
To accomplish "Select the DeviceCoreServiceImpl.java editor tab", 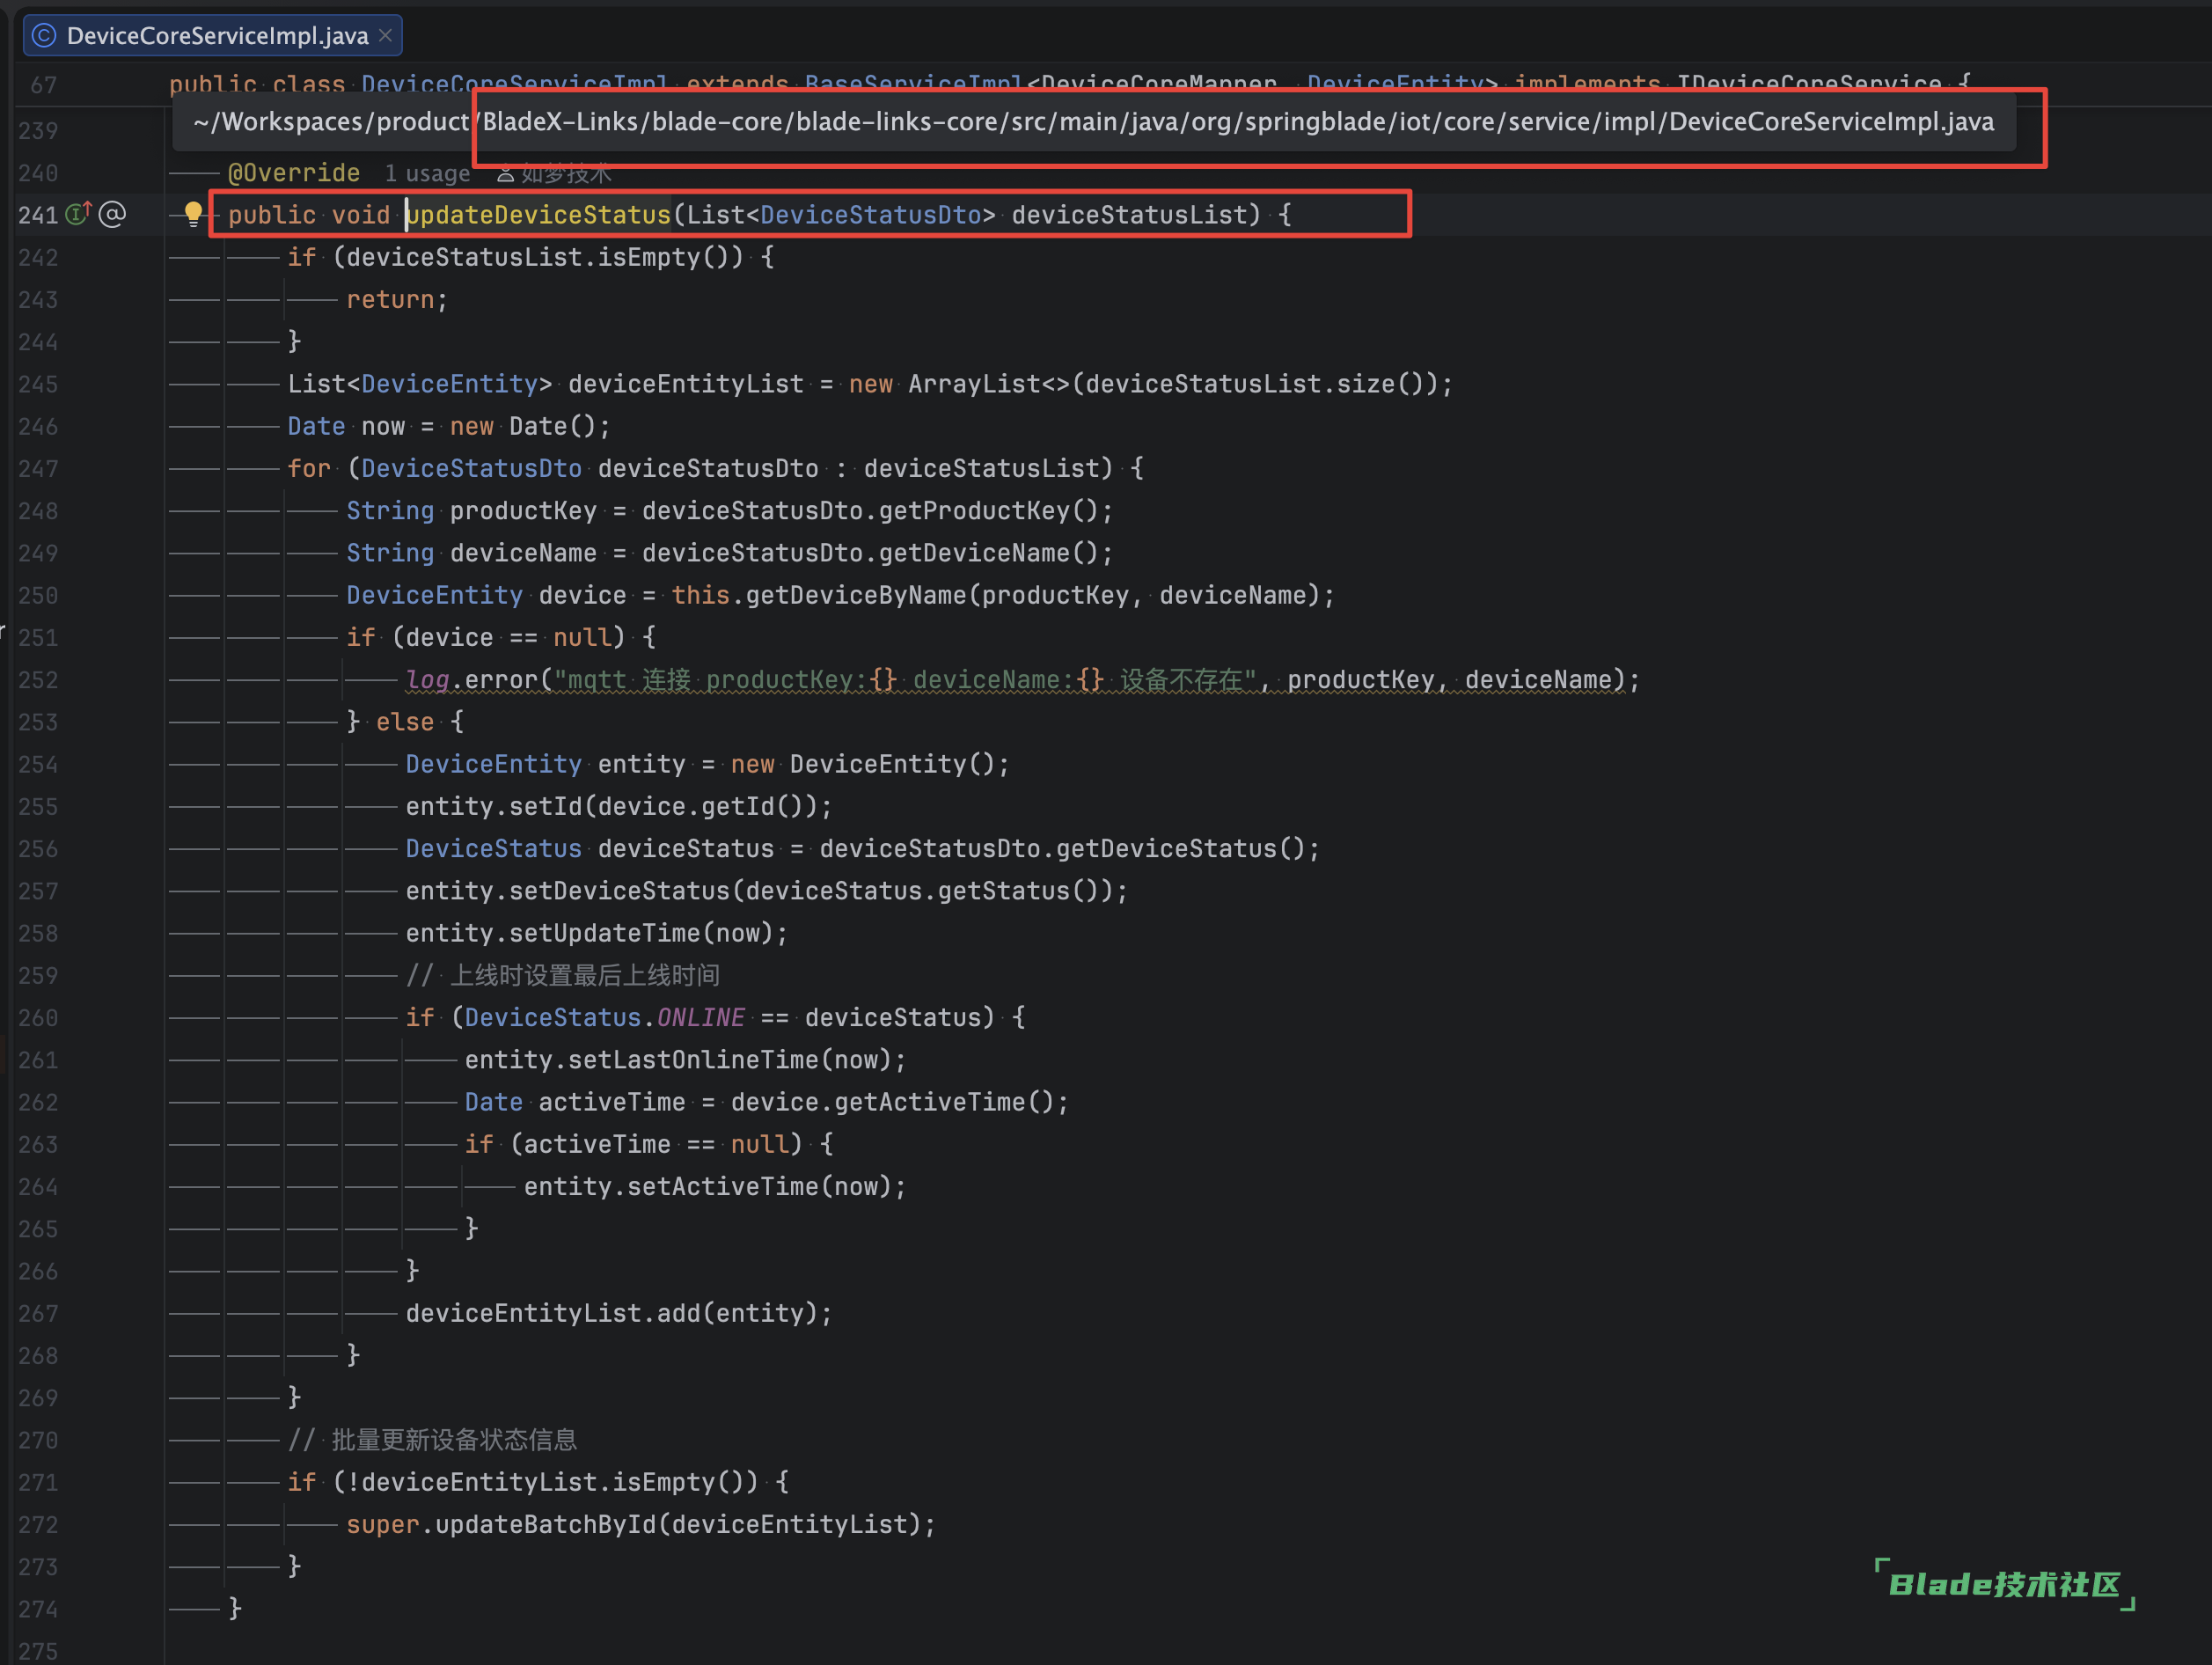I will (217, 36).
